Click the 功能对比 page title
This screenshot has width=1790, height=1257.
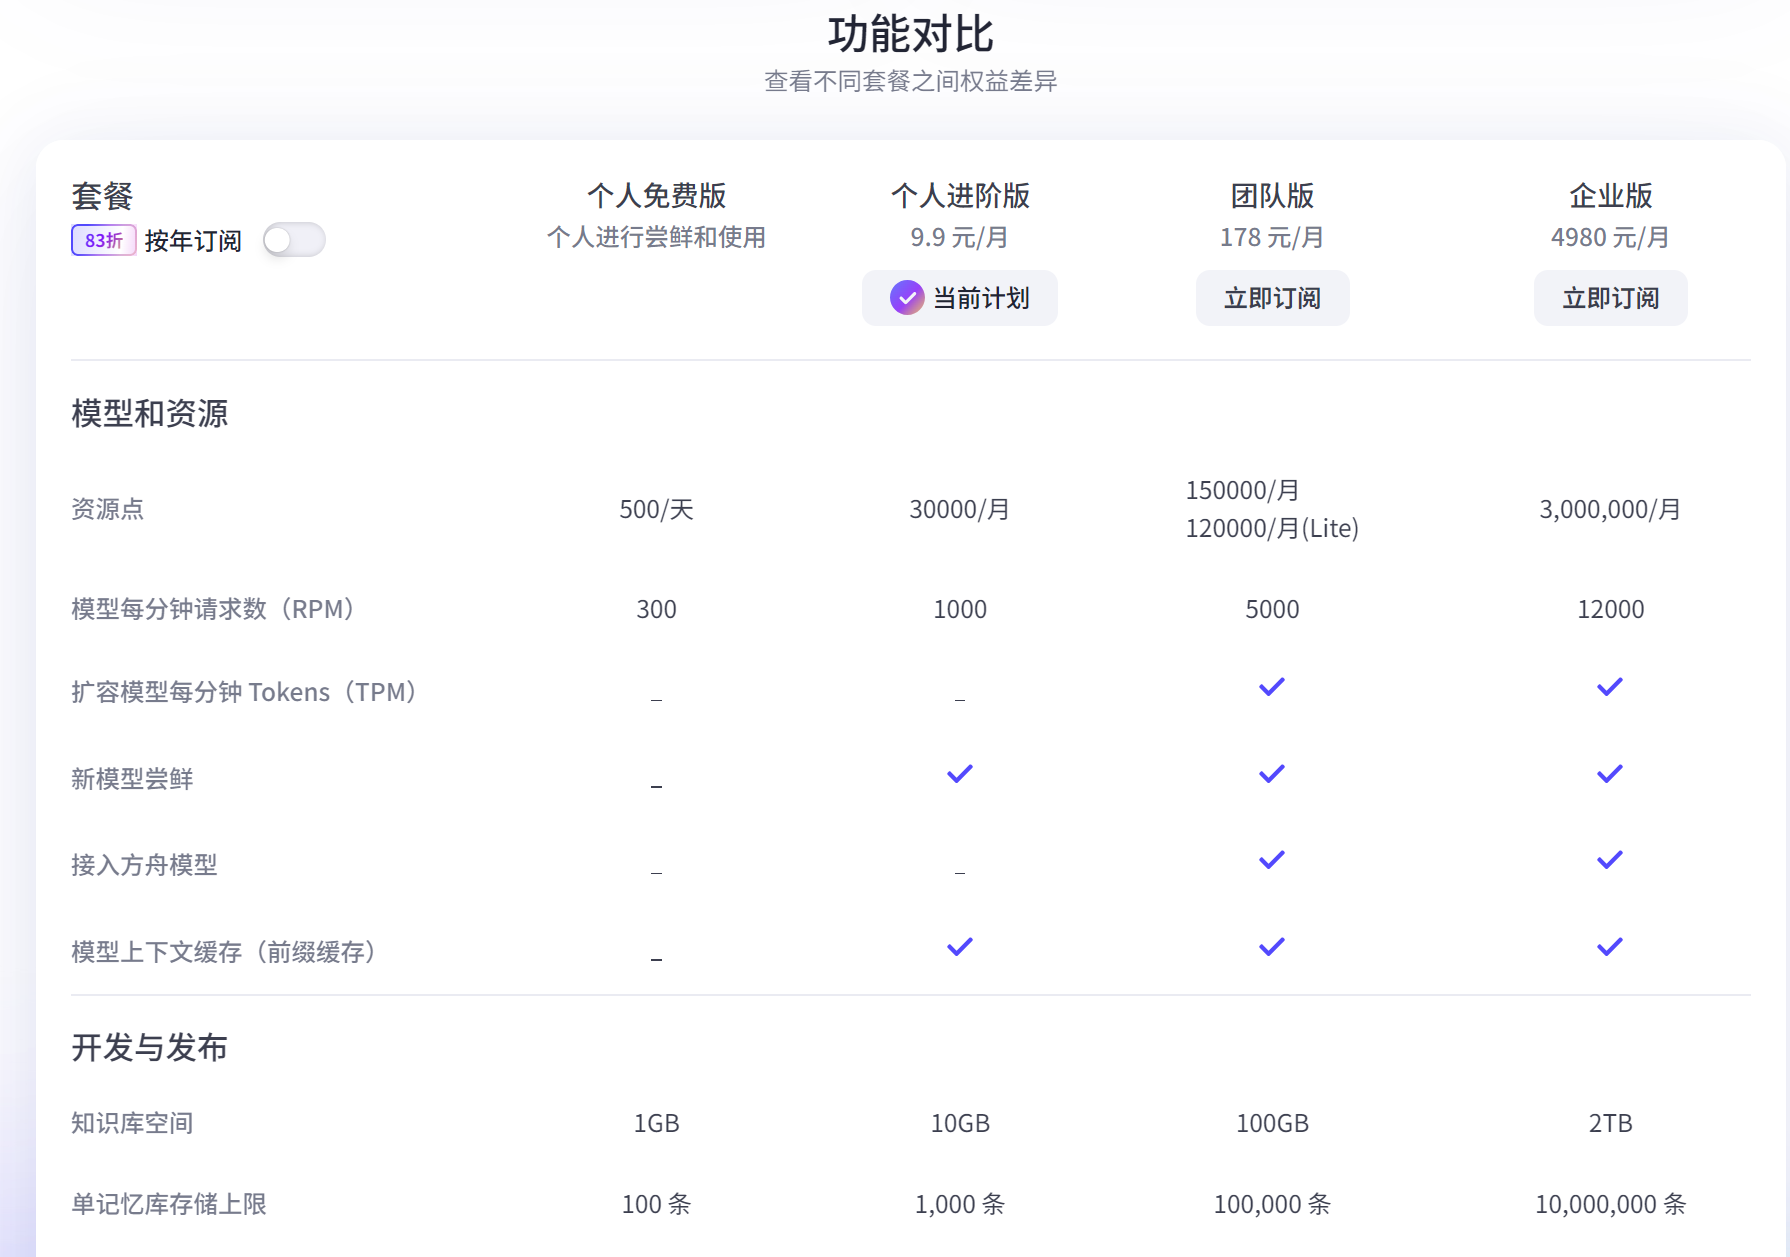tap(911, 34)
